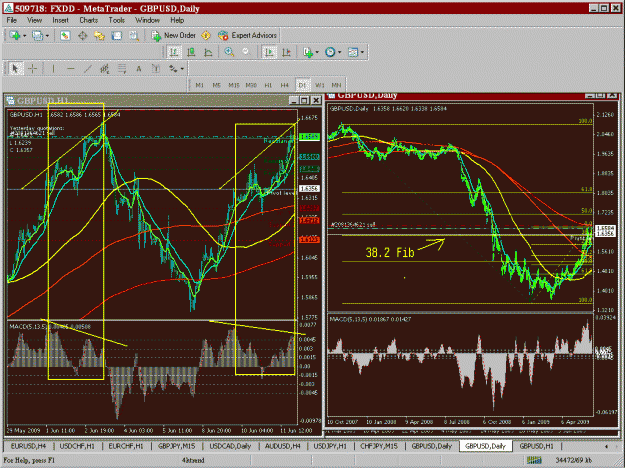Switch timeframe to MN monthly

click(x=336, y=85)
